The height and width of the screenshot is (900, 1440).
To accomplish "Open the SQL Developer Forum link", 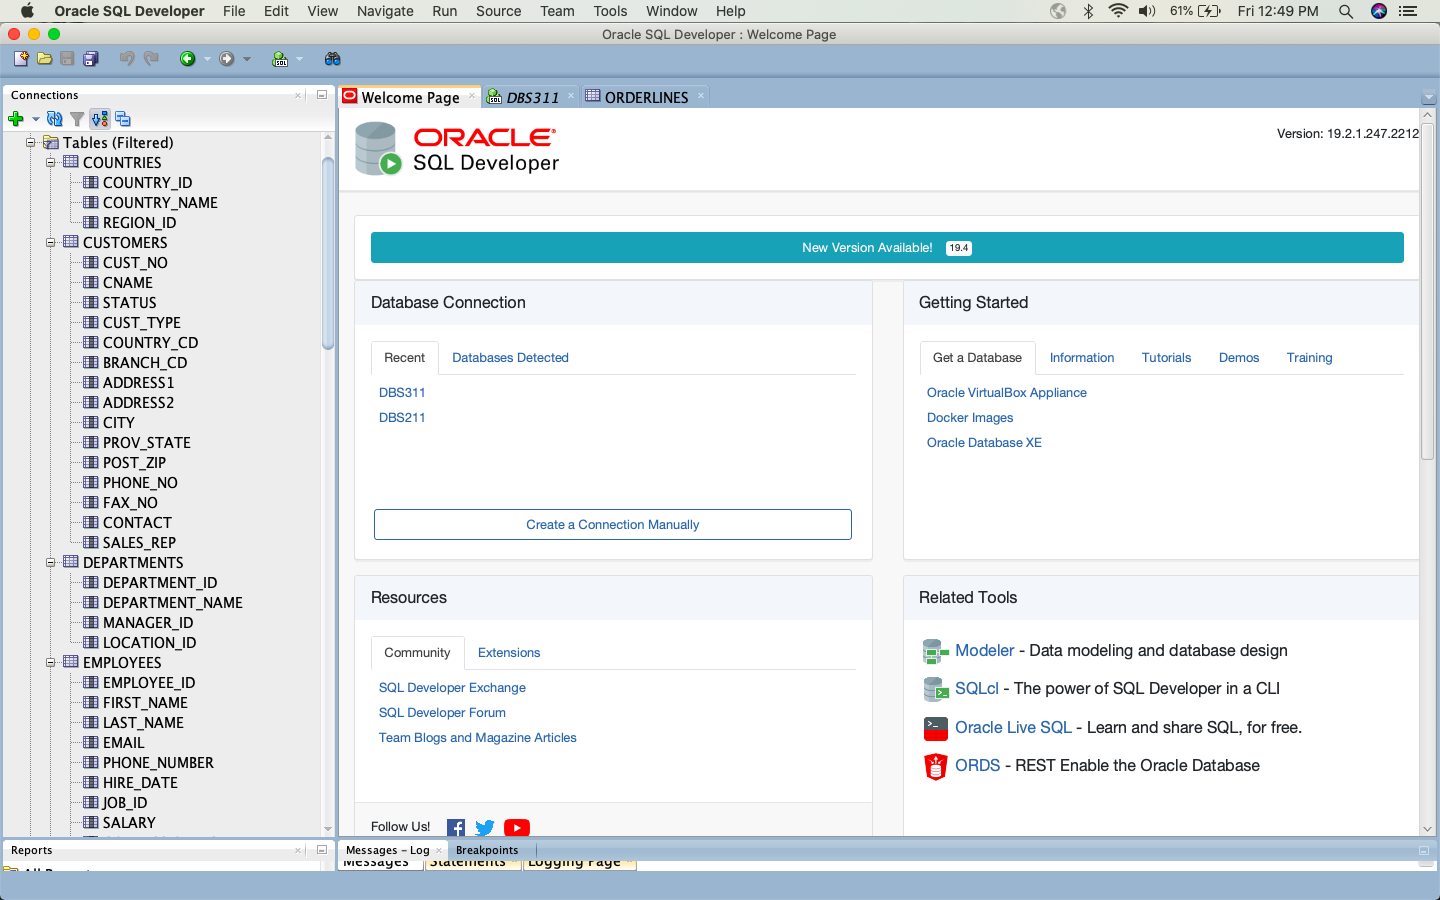I will [x=442, y=712].
